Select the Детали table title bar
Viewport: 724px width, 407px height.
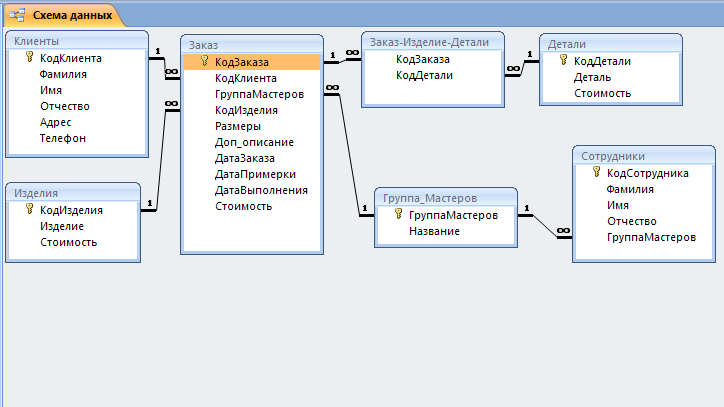click(611, 44)
